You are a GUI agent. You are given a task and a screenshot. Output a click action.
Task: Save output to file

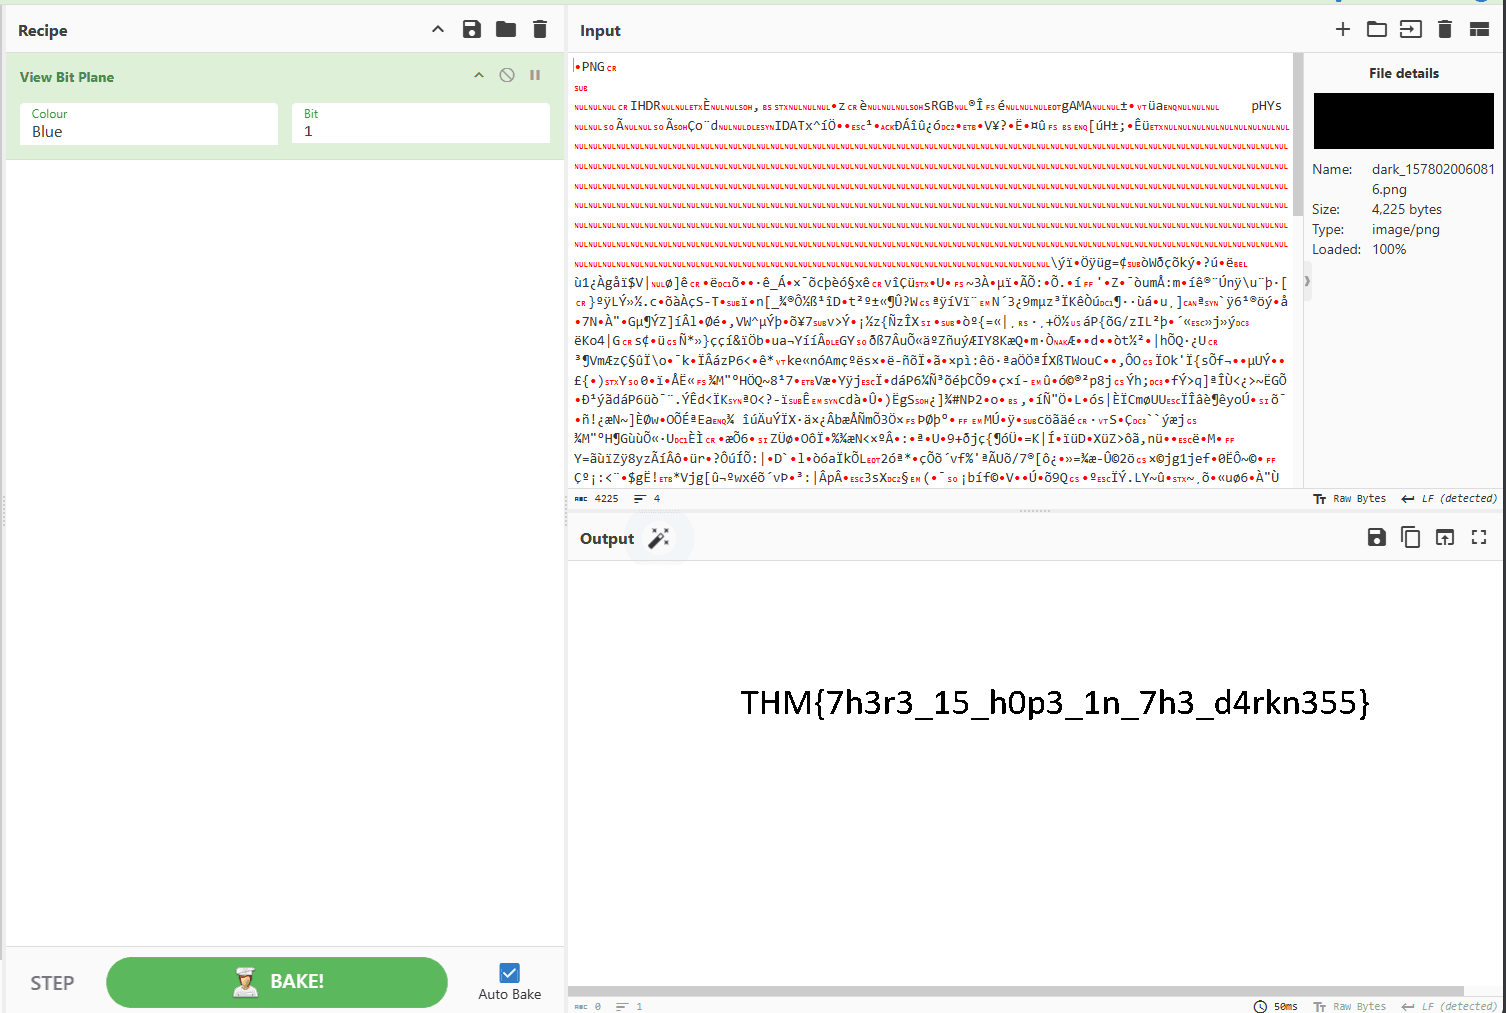tap(1377, 537)
